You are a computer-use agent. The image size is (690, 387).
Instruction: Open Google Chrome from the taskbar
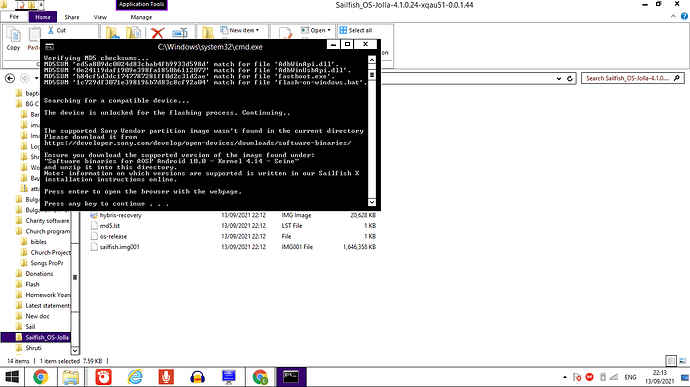pyautogui.click(x=40, y=377)
